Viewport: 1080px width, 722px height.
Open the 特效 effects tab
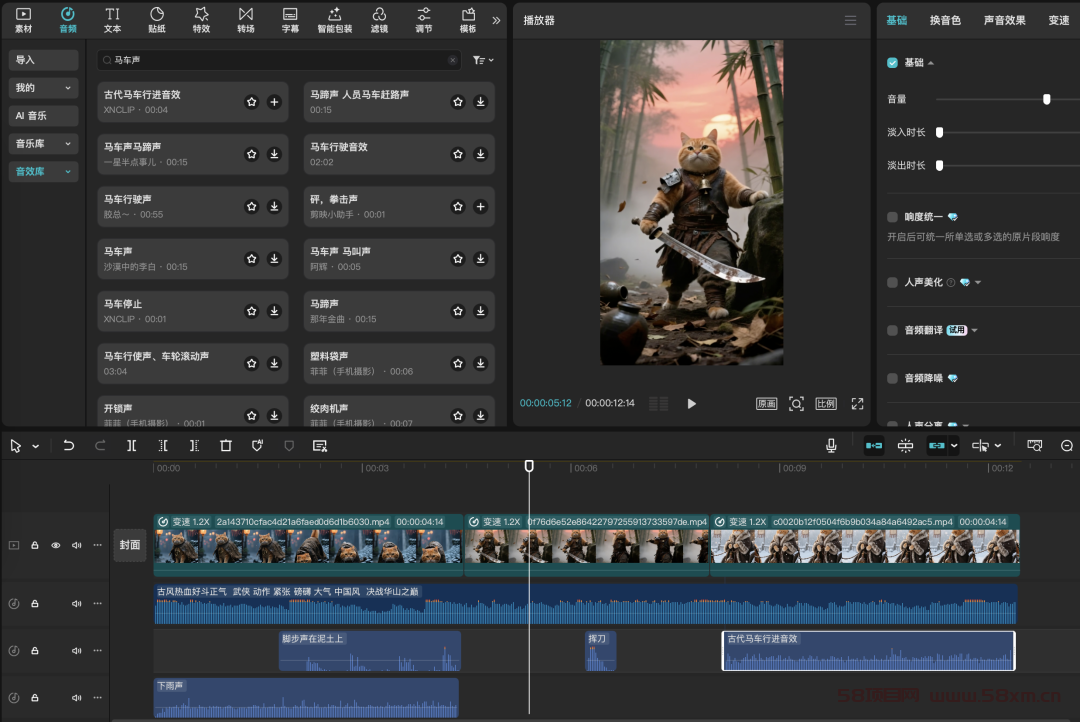pos(201,20)
